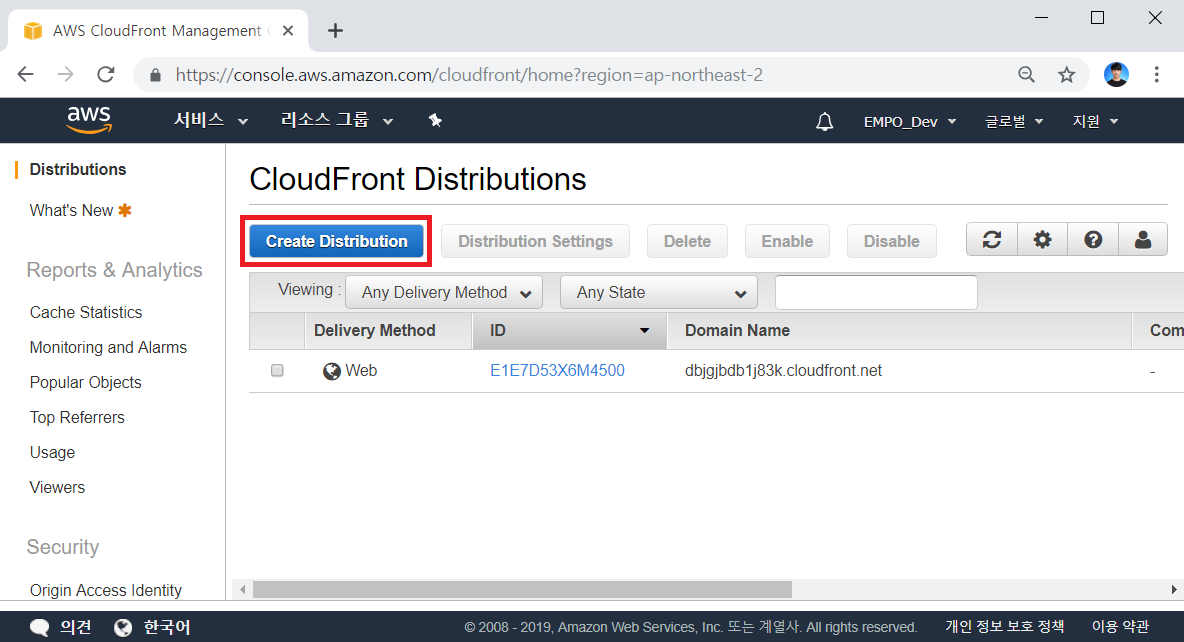Expand the EMPO_Dev account menu
Screen dimensions: 1184x642
[910, 122]
